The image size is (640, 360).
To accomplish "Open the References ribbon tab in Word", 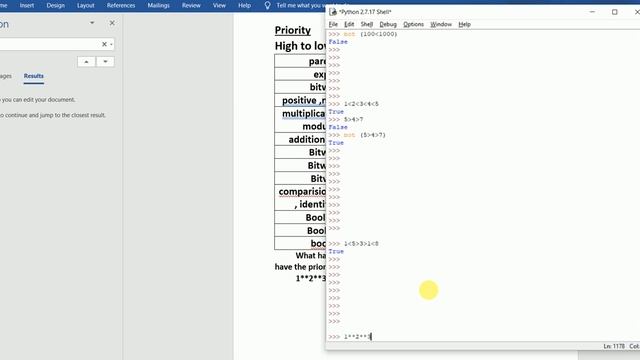I will (121, 5).
